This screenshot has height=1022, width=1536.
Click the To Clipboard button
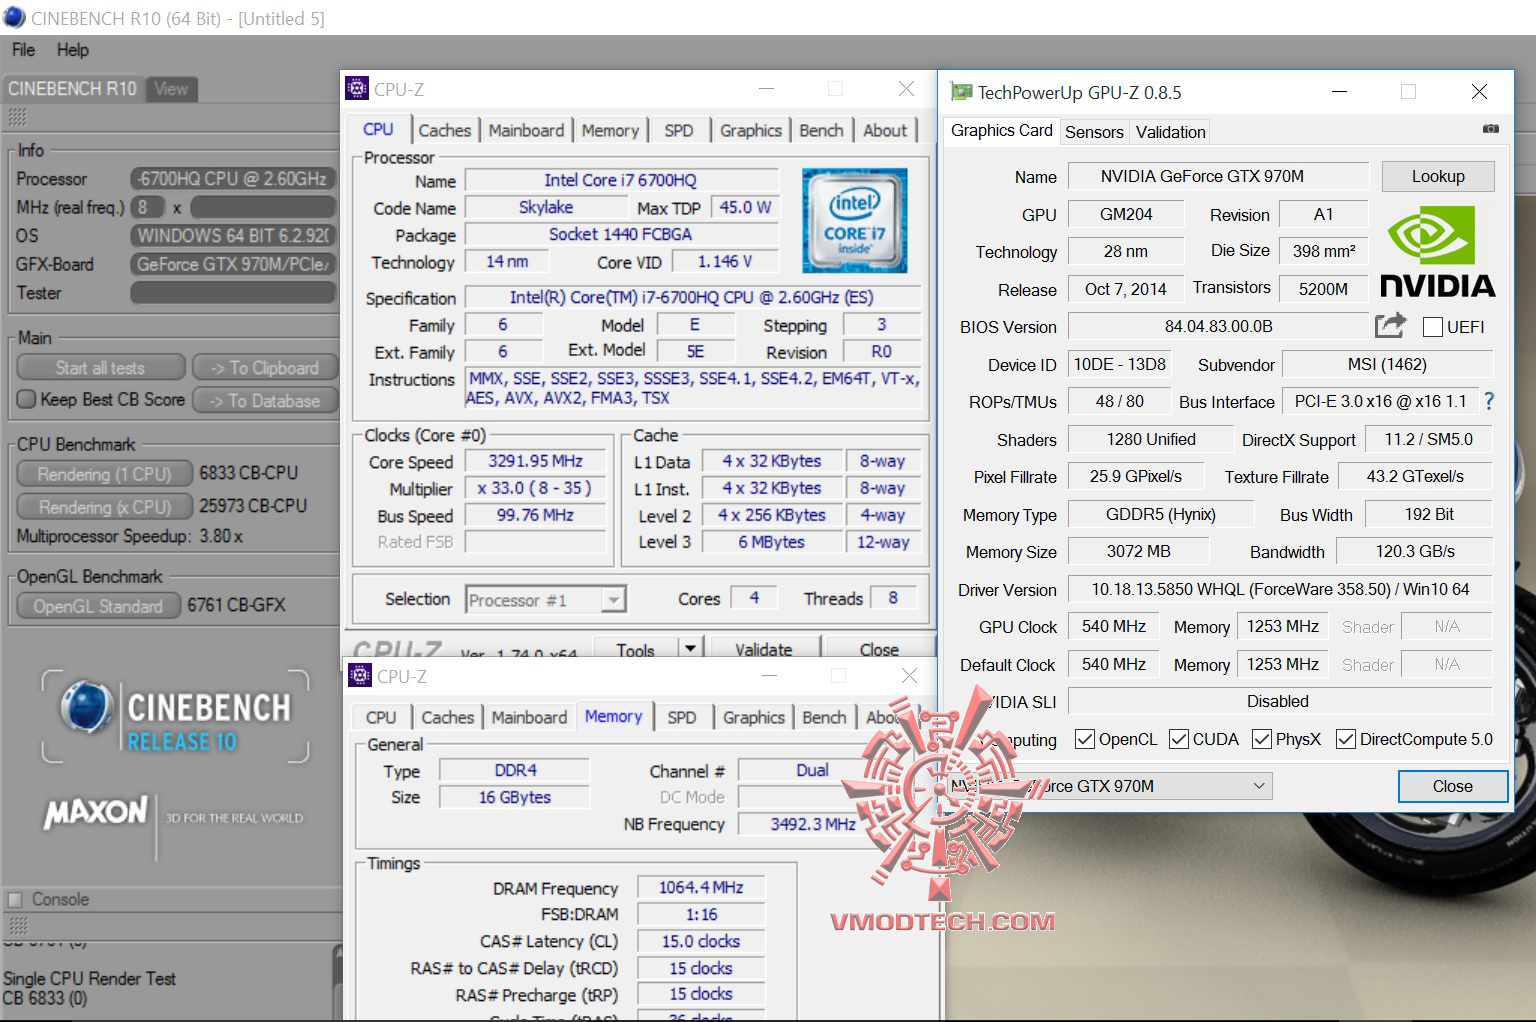265,368
